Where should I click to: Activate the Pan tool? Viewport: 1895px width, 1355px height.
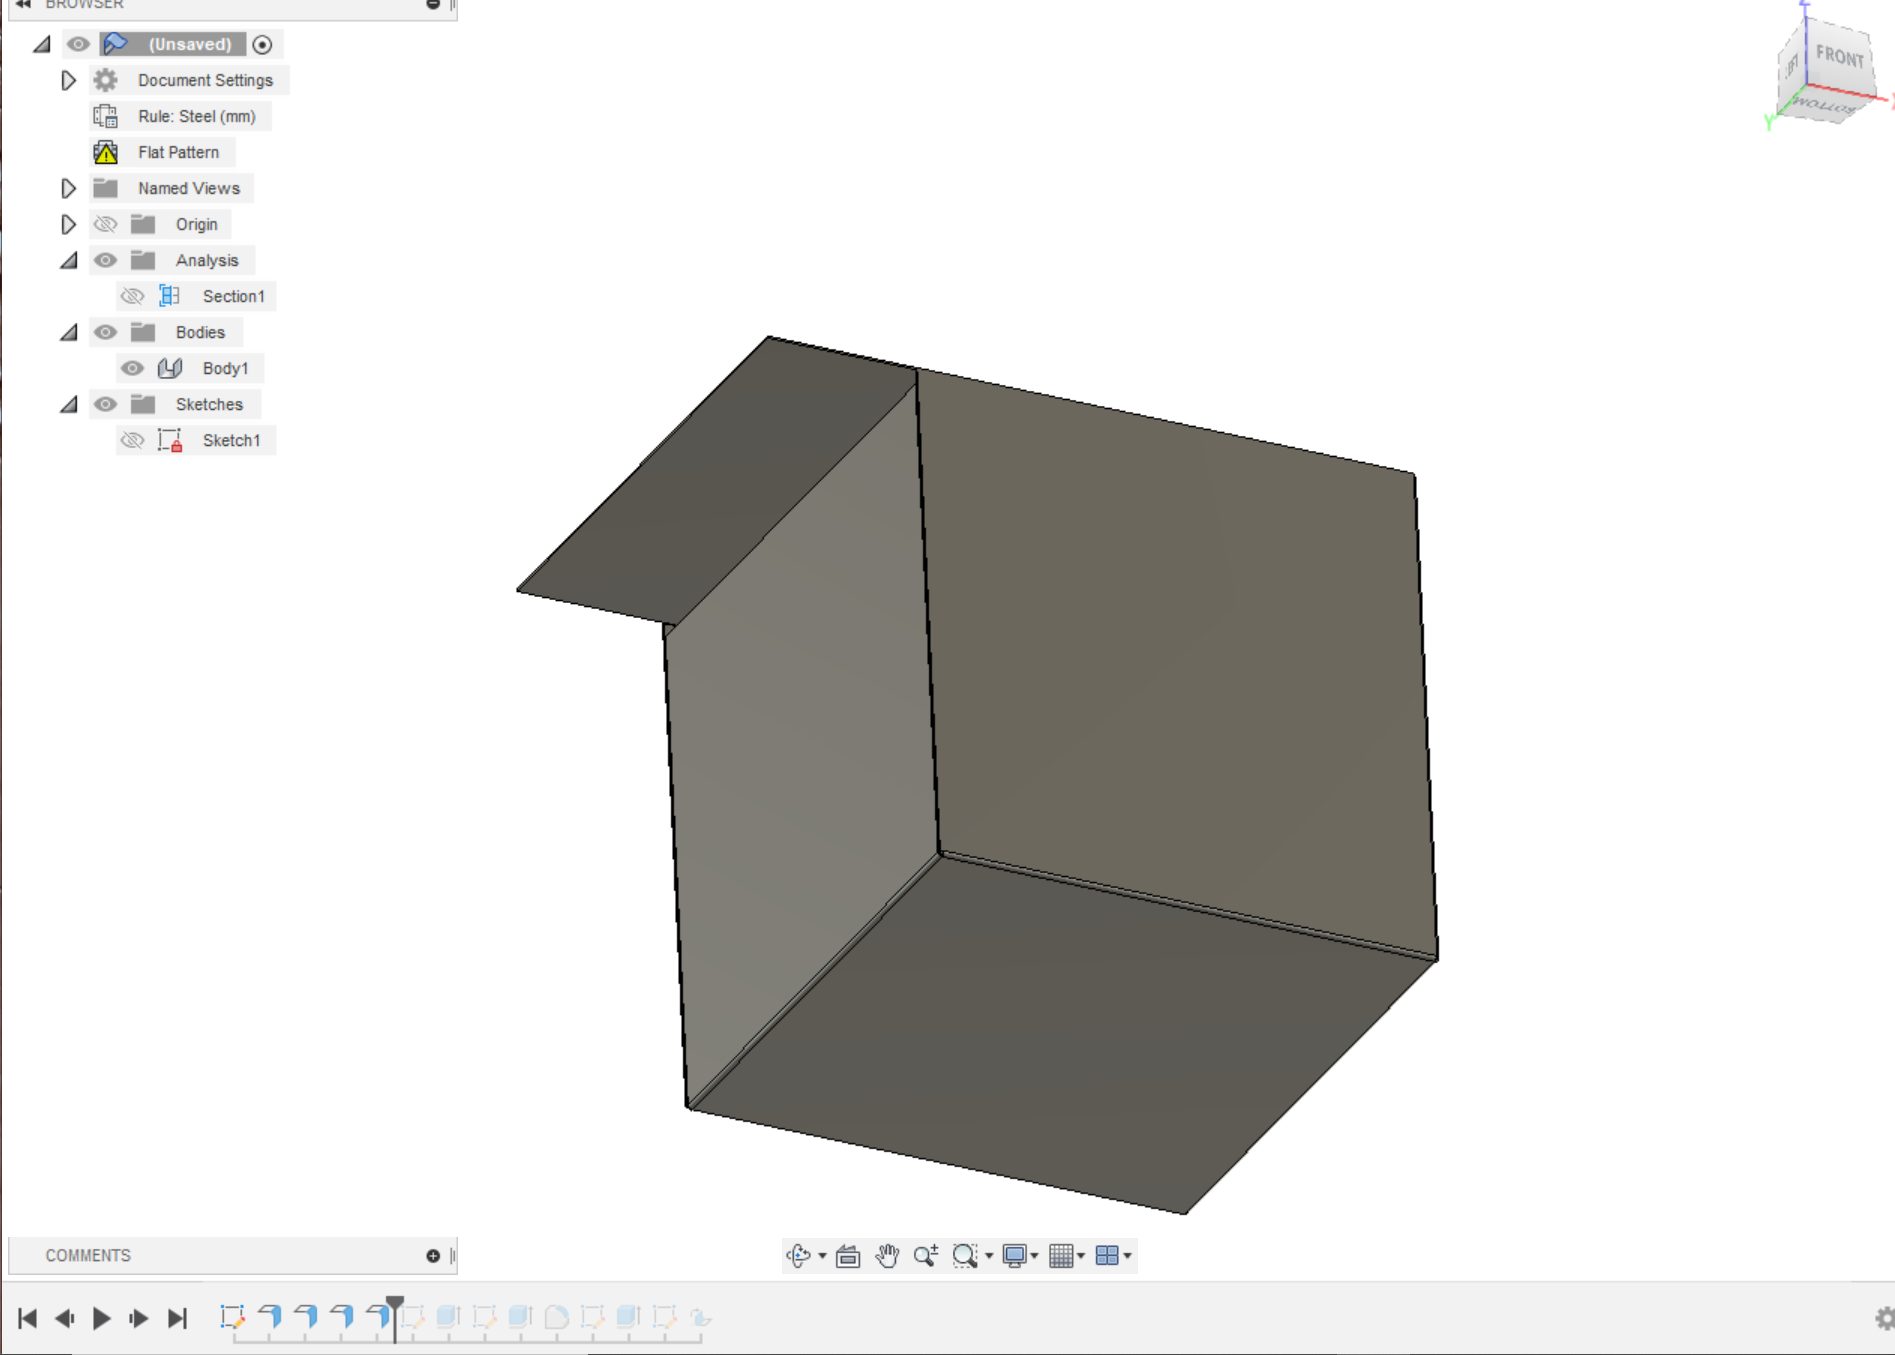click(886, 1255)
